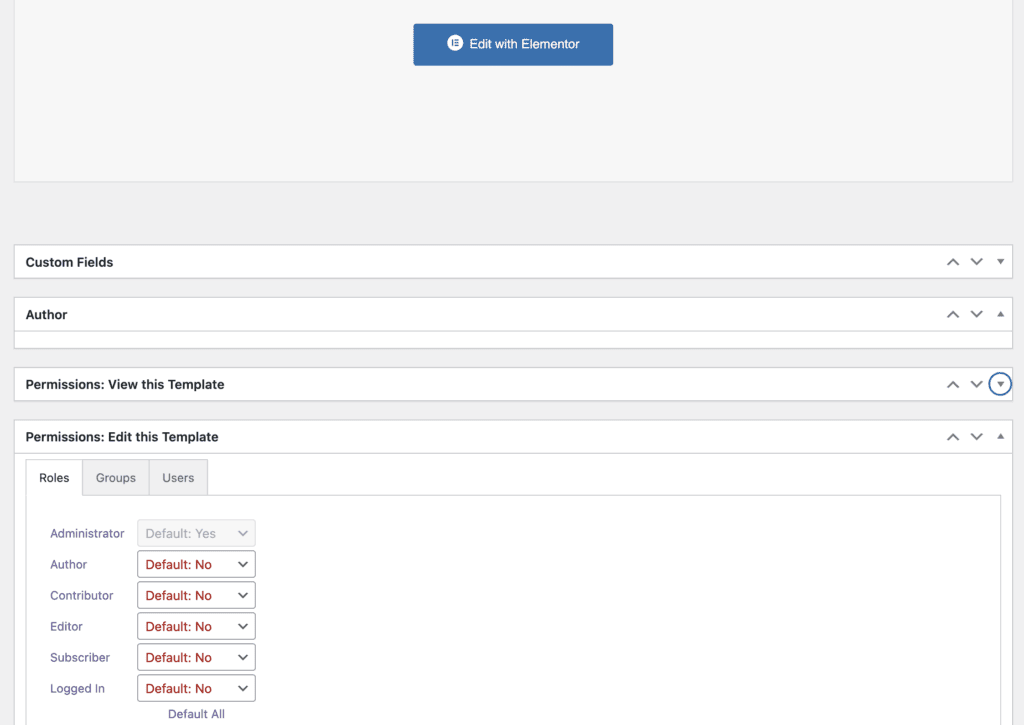Move the Author panel down
The height and width of the screenshot is (725, 1024).
tap(976, 314)
